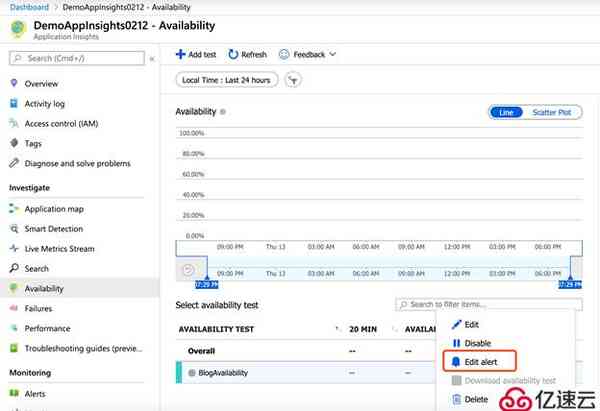The width and height of the screenshot is (600, 411).
Task: Click the Application Insights resource icon in header
Action: [x=18, y=29]
